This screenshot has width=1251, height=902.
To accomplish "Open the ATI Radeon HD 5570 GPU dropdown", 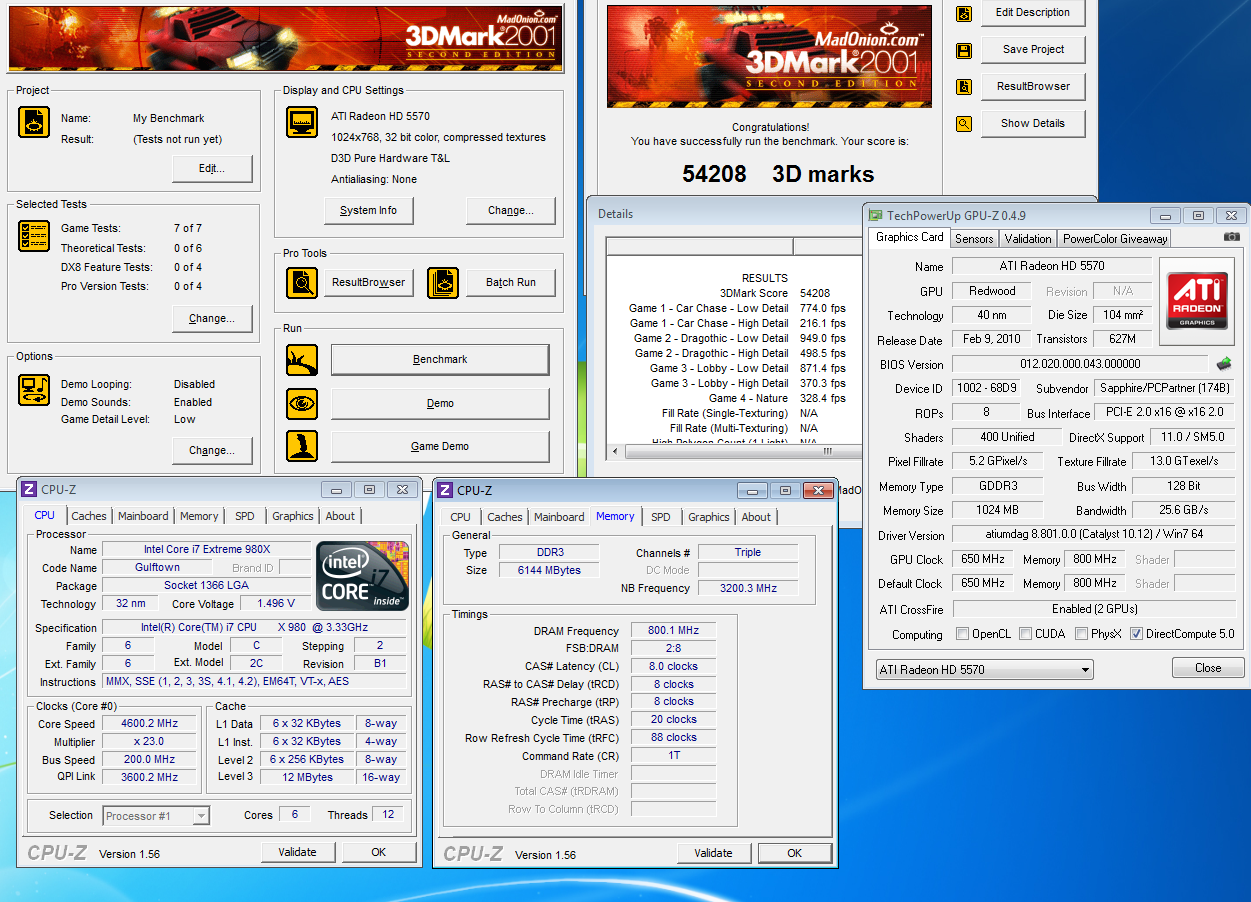I will tap(984, 669).
